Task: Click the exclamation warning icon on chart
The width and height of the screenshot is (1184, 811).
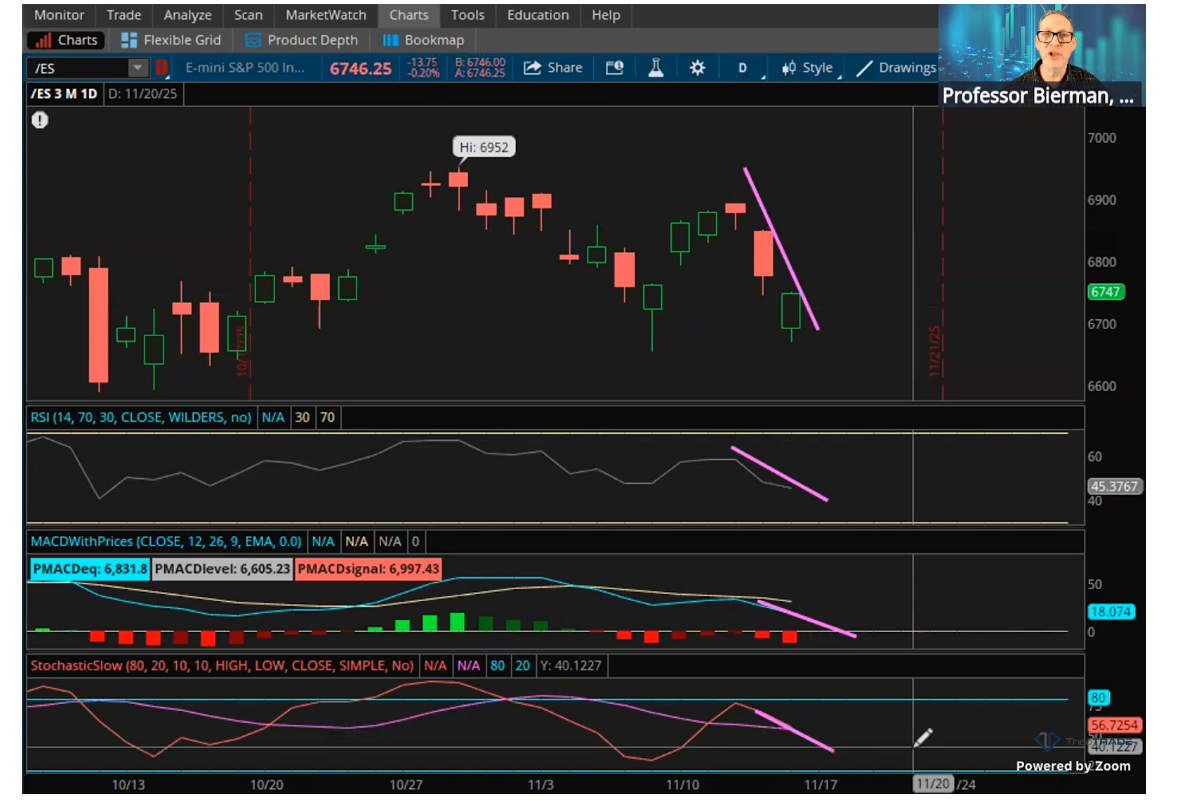Action: click(39, 120)
